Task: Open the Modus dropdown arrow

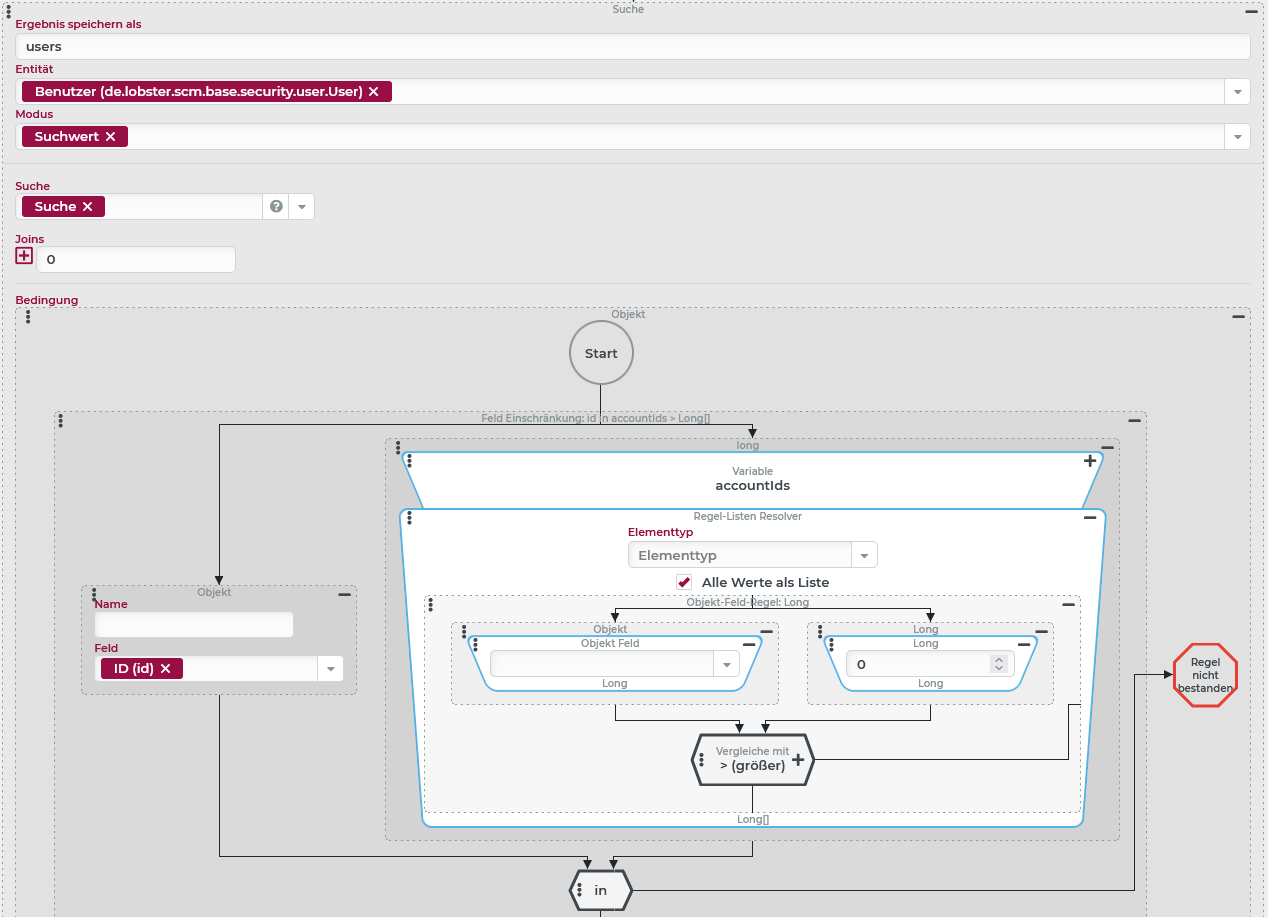Action: coord(1237,137)
